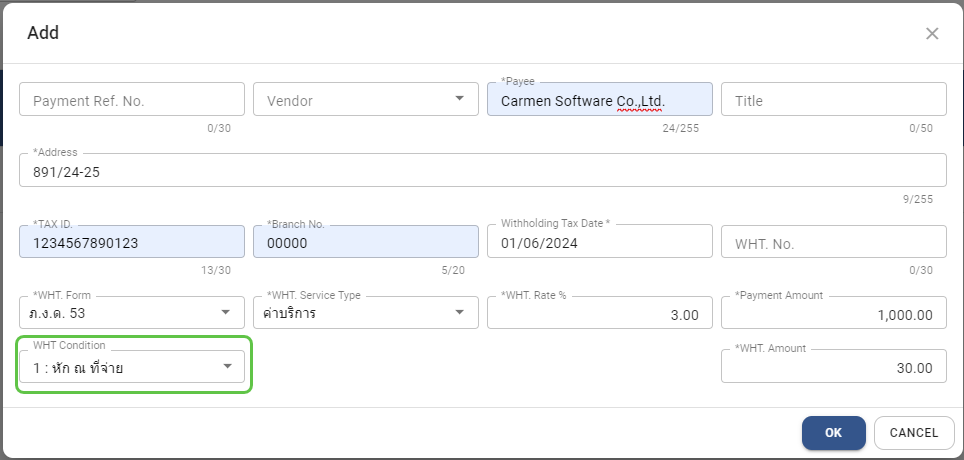Click the Address field showing 891/24-25
This screenshot has height=460, width=964.
coord(482,171)
